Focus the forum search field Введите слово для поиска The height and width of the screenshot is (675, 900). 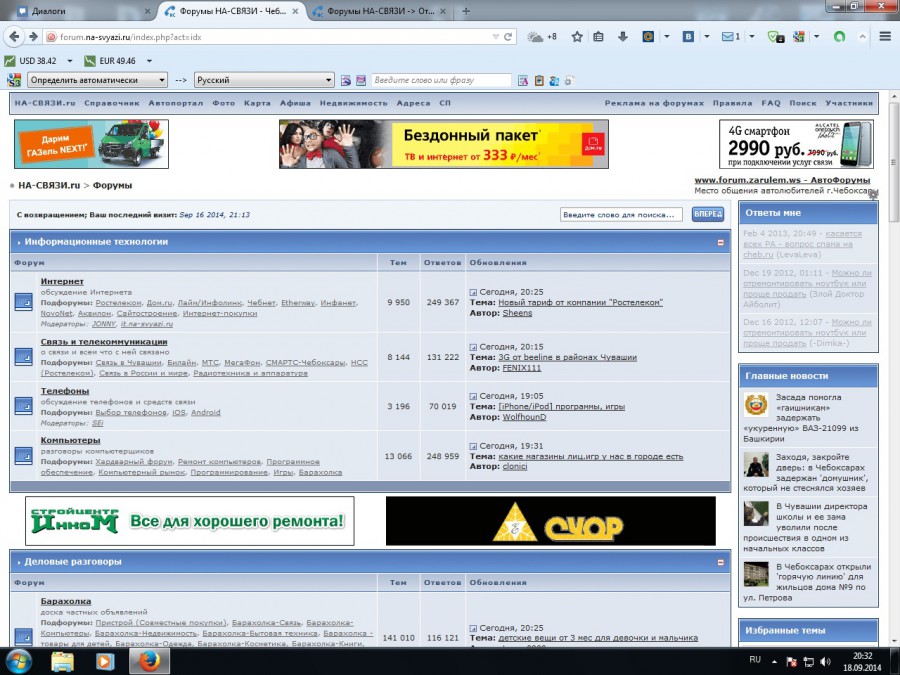click(x=620, y=215)
